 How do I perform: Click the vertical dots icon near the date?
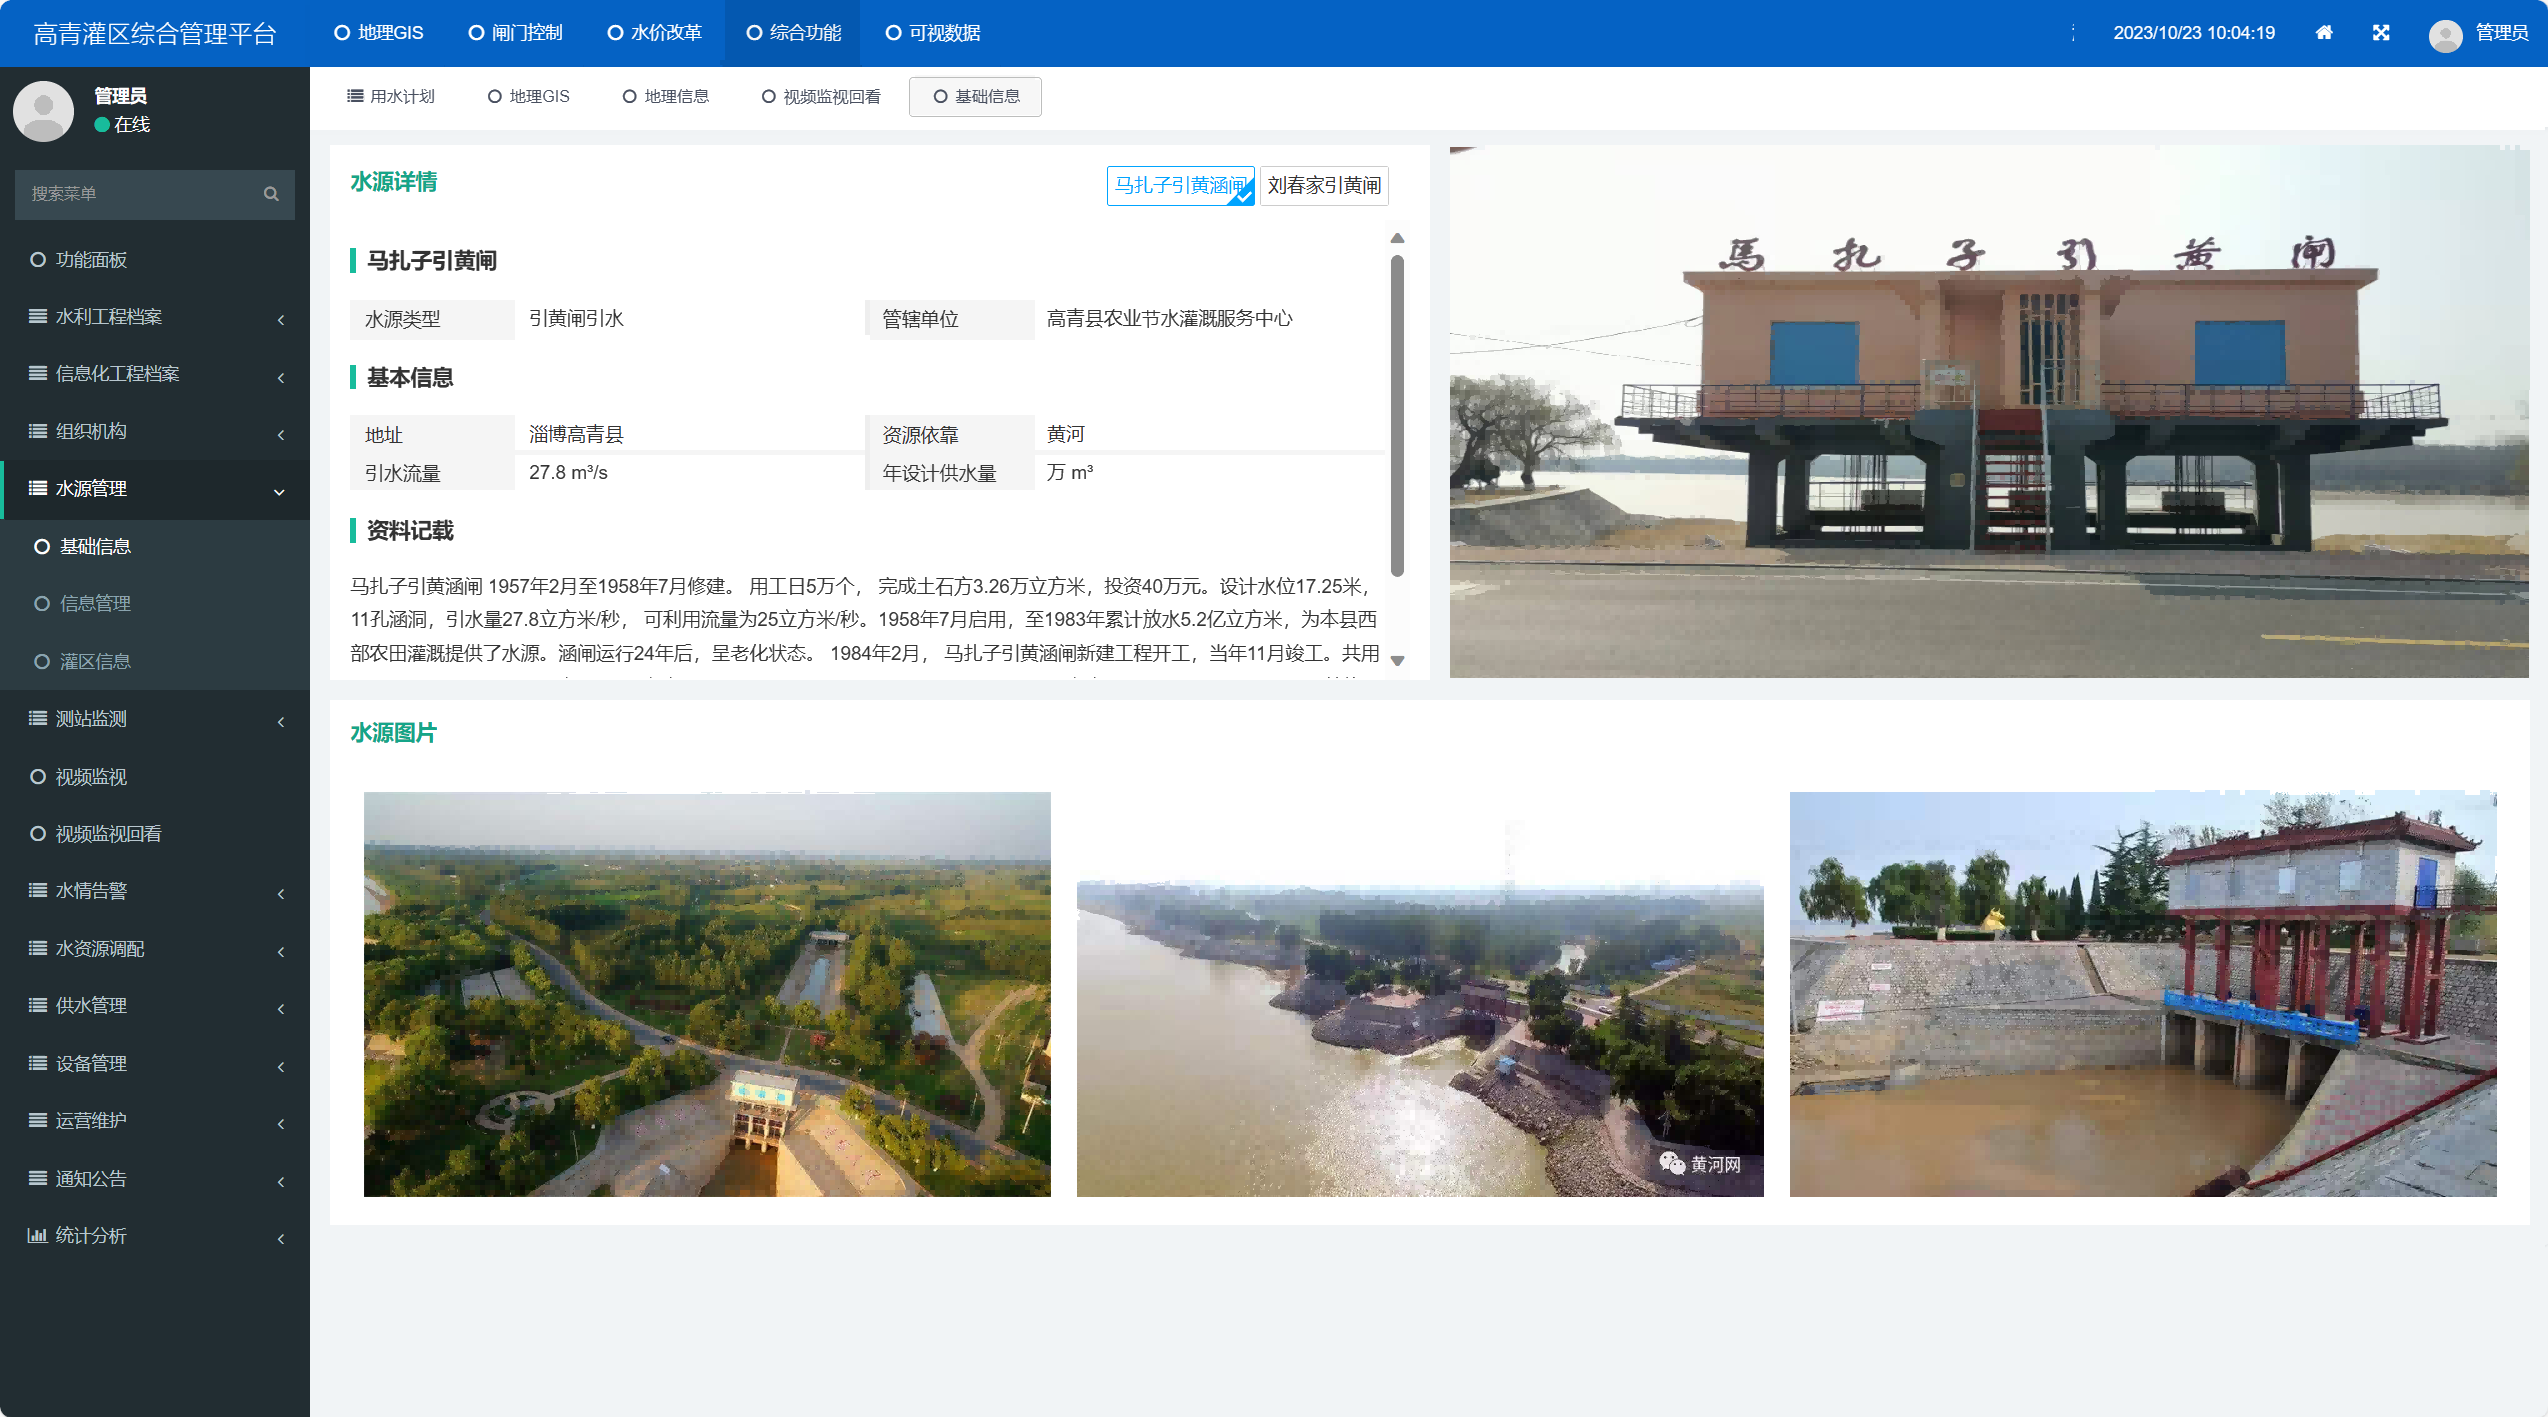coord(2073,33)
